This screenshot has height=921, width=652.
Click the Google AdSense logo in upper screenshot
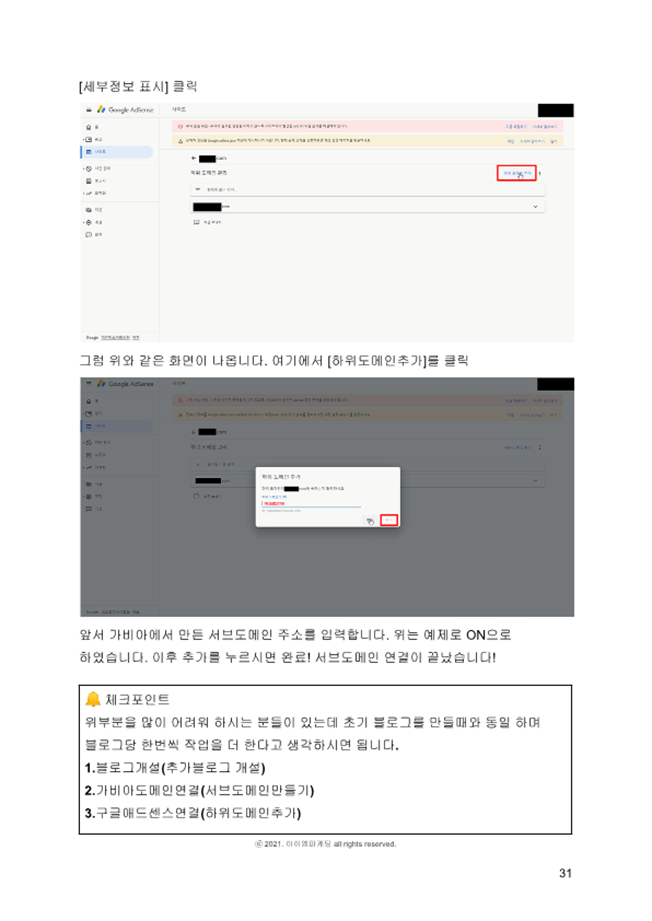coord(126,110)
